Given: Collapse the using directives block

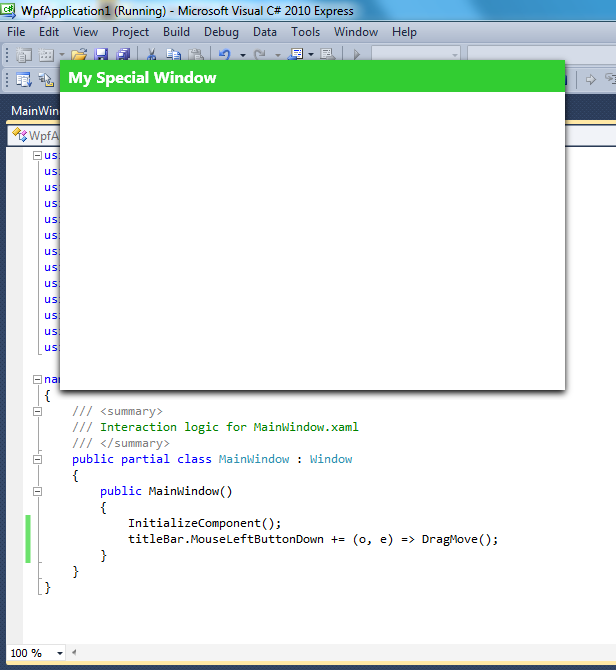Looking at the screenshot, I should tap(38, 156).
